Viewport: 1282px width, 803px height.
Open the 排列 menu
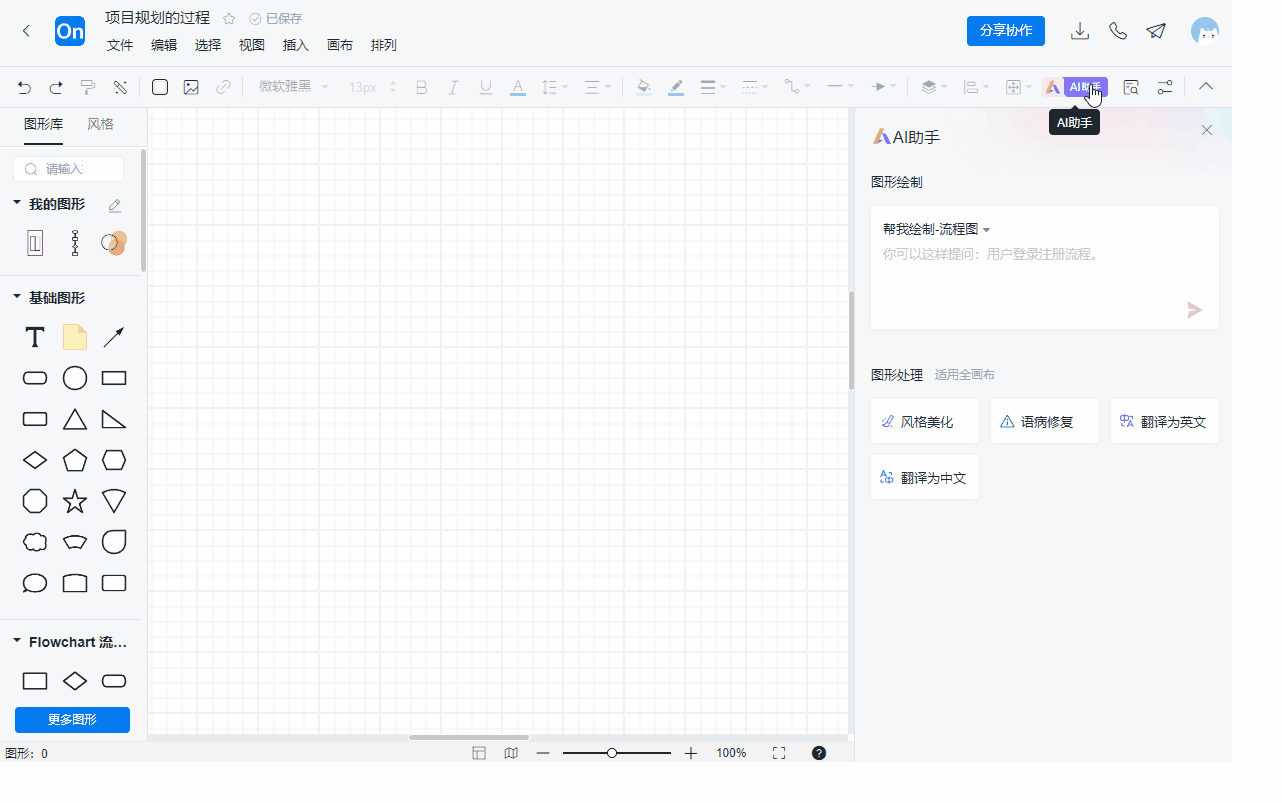(384, 45)
